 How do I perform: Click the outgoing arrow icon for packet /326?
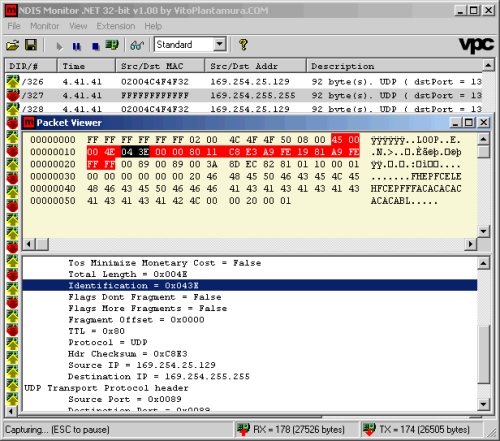click(13, 81)
